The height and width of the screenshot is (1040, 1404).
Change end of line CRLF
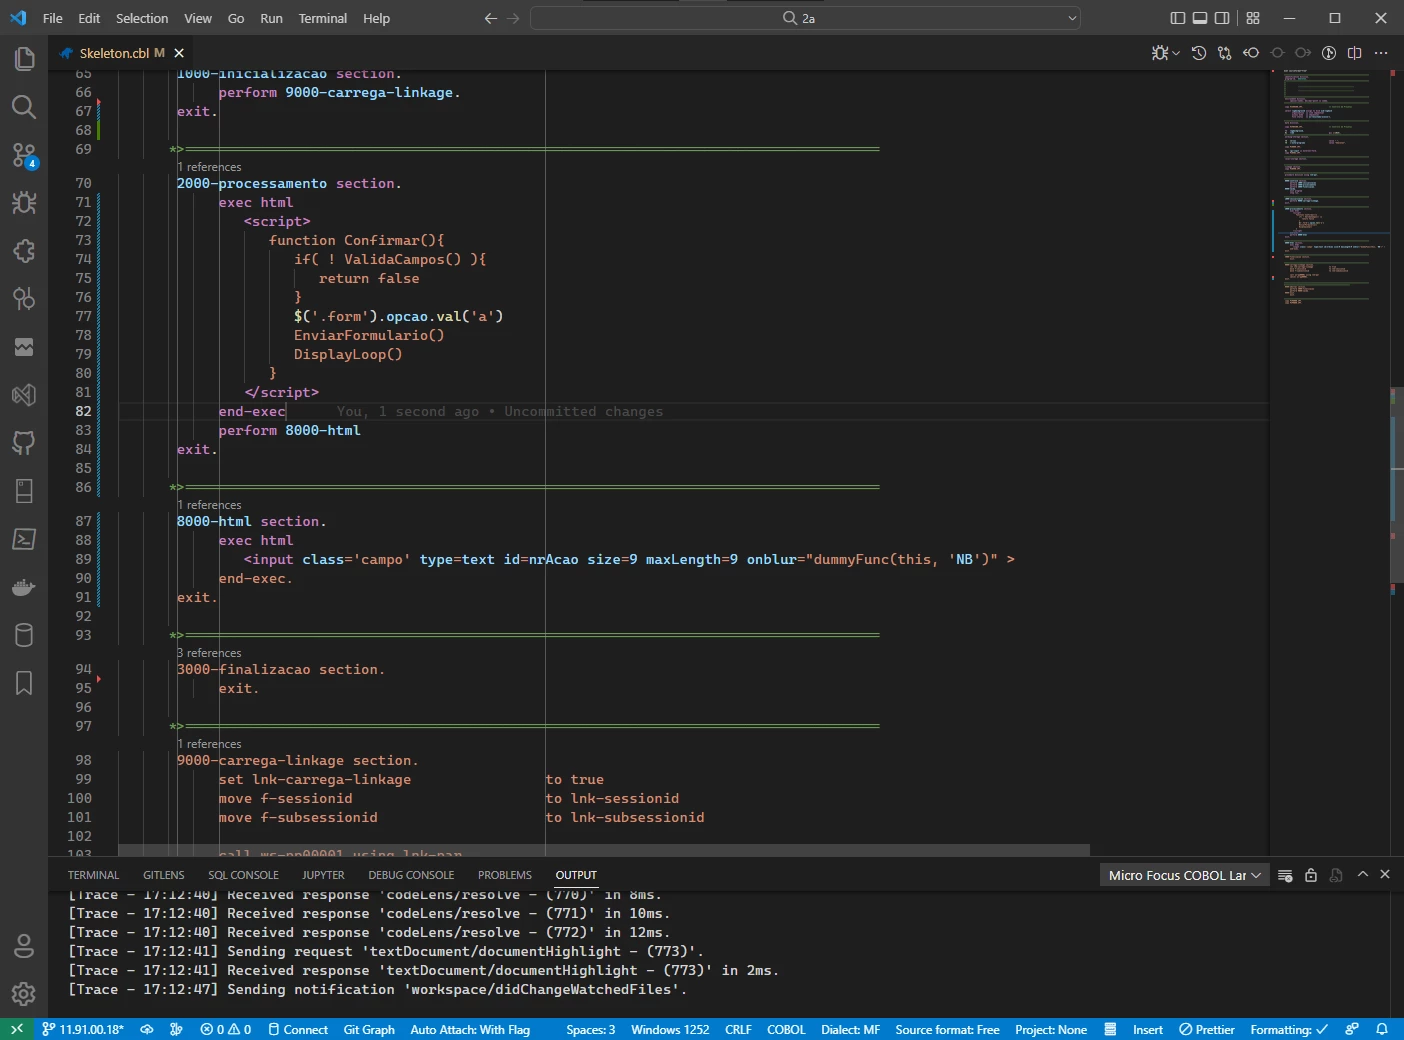738,1029
